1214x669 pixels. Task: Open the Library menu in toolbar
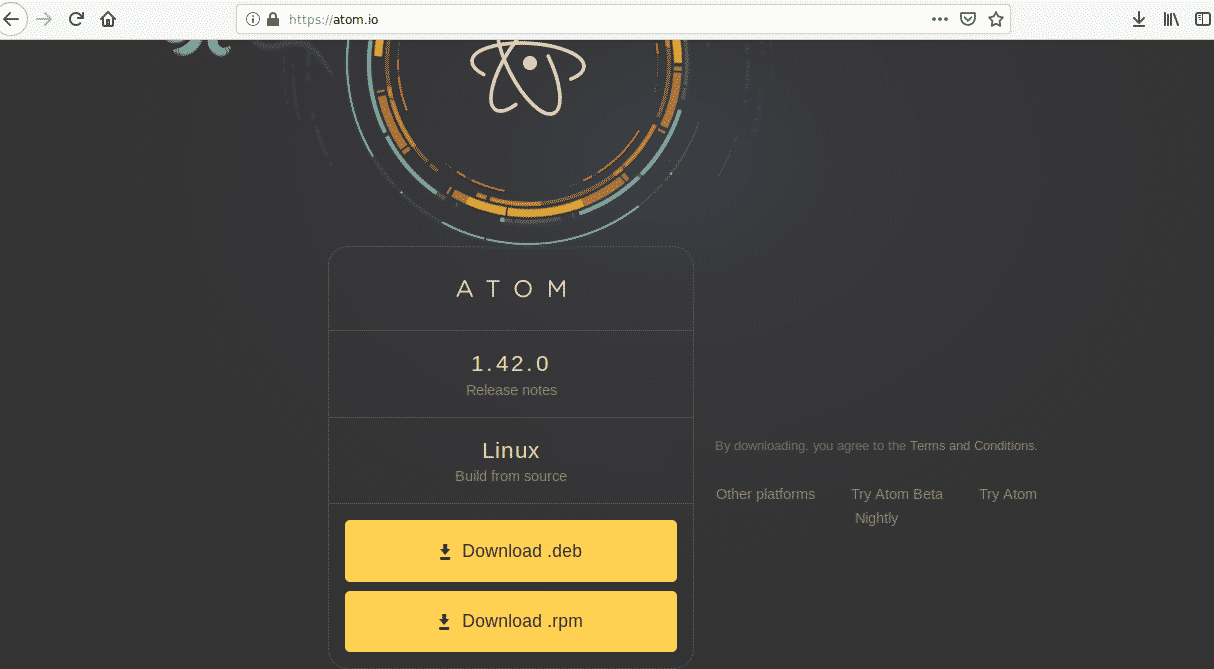point(1170,19)
